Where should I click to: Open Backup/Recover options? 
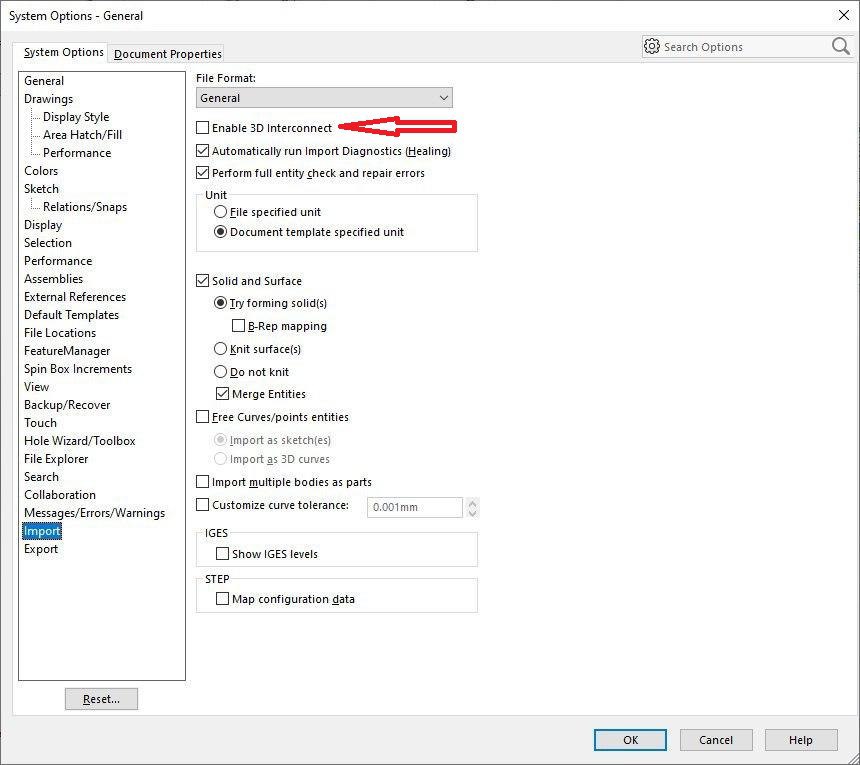point(67,405)
